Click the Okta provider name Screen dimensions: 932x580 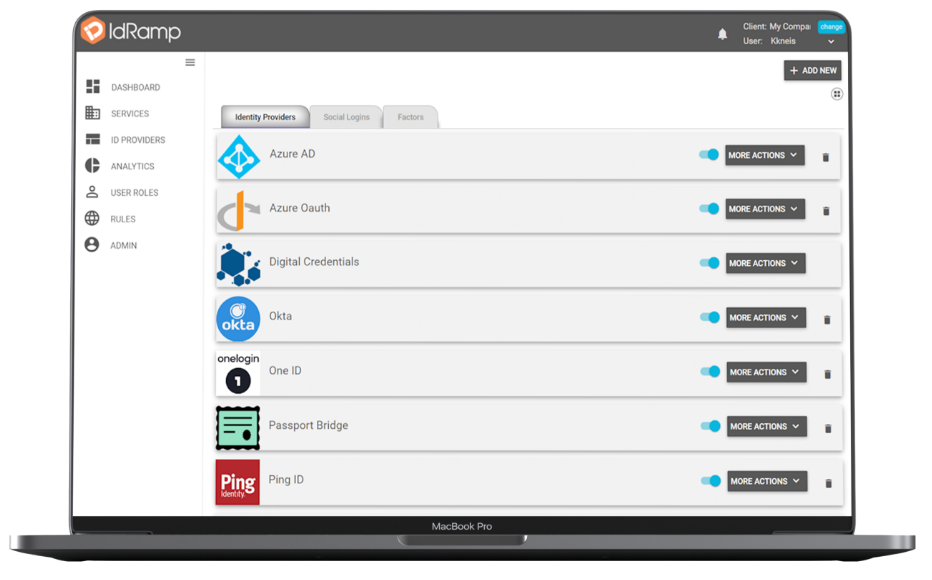(x=281, y=316)
